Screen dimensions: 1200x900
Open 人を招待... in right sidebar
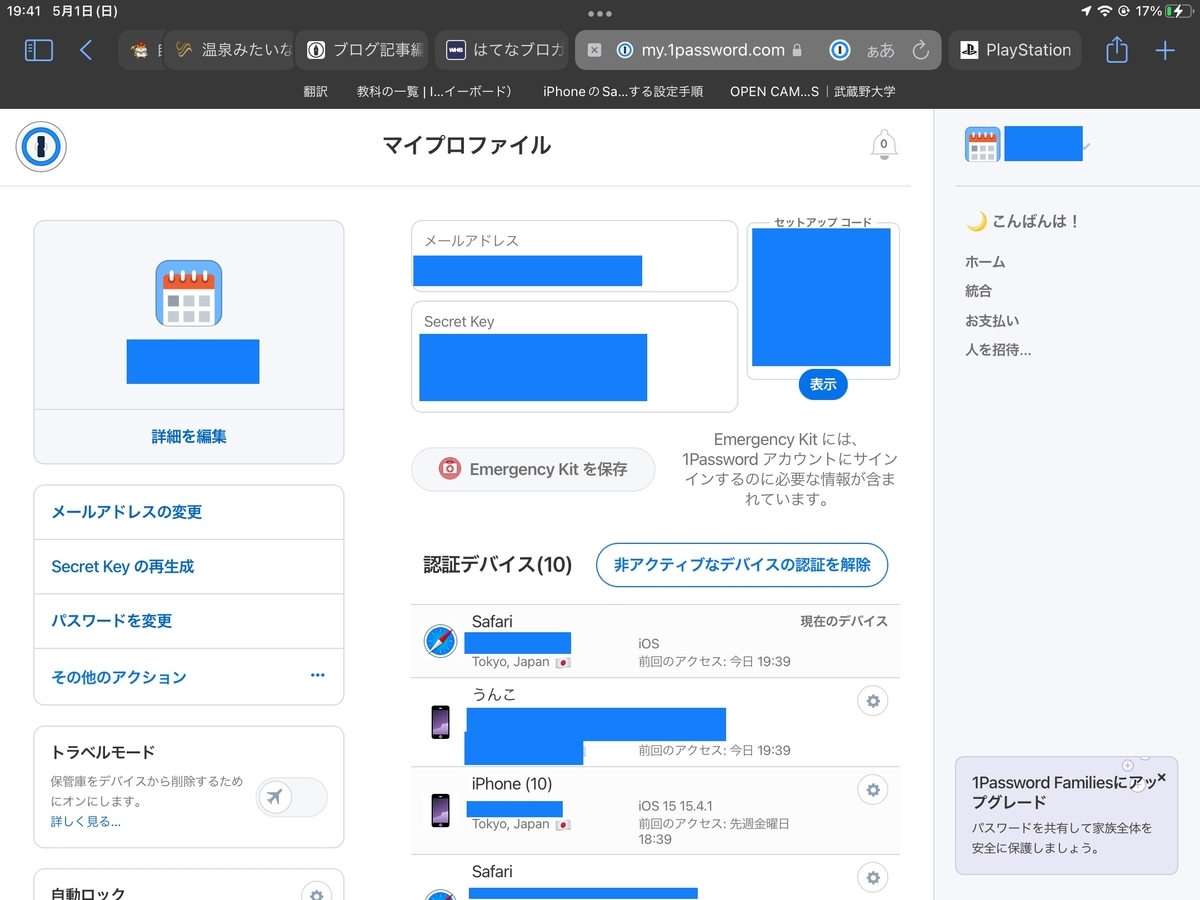997,350
